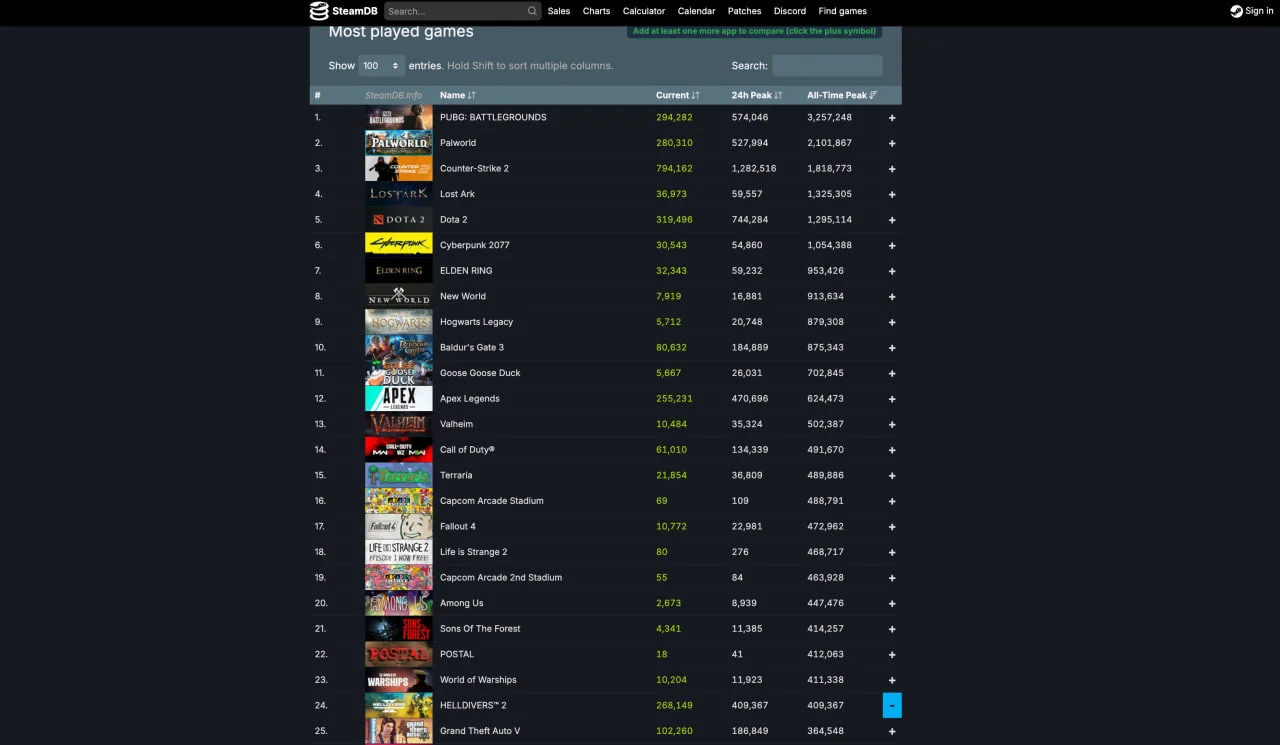1280x745 pixels.
Task: Remove HELLDIVERS 2 from comparison via minus button
Action: coord(892,706)
